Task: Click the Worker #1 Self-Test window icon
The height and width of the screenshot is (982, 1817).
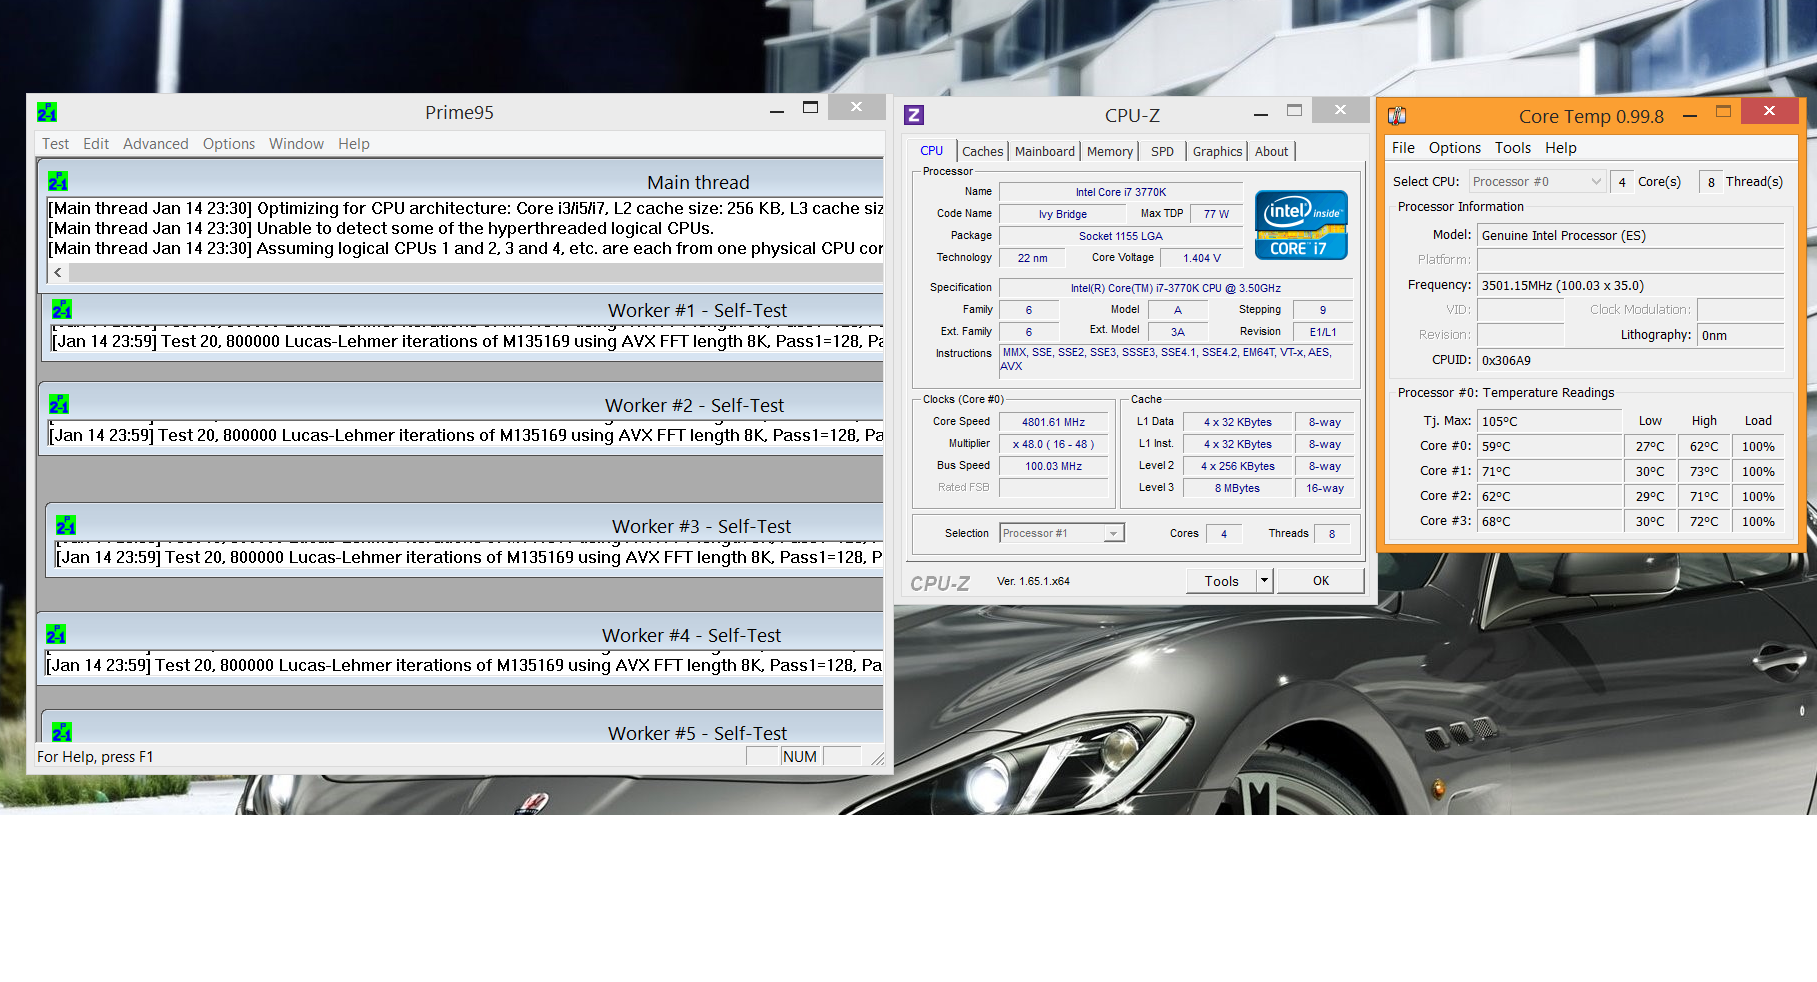Action: click(62, 310)
